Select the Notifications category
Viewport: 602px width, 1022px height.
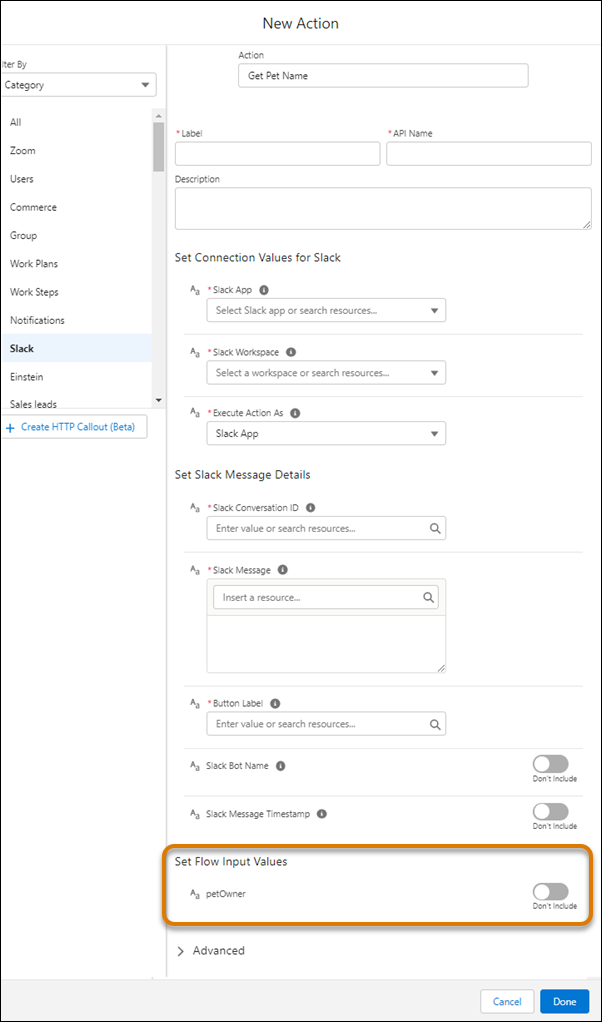[76, 321]
